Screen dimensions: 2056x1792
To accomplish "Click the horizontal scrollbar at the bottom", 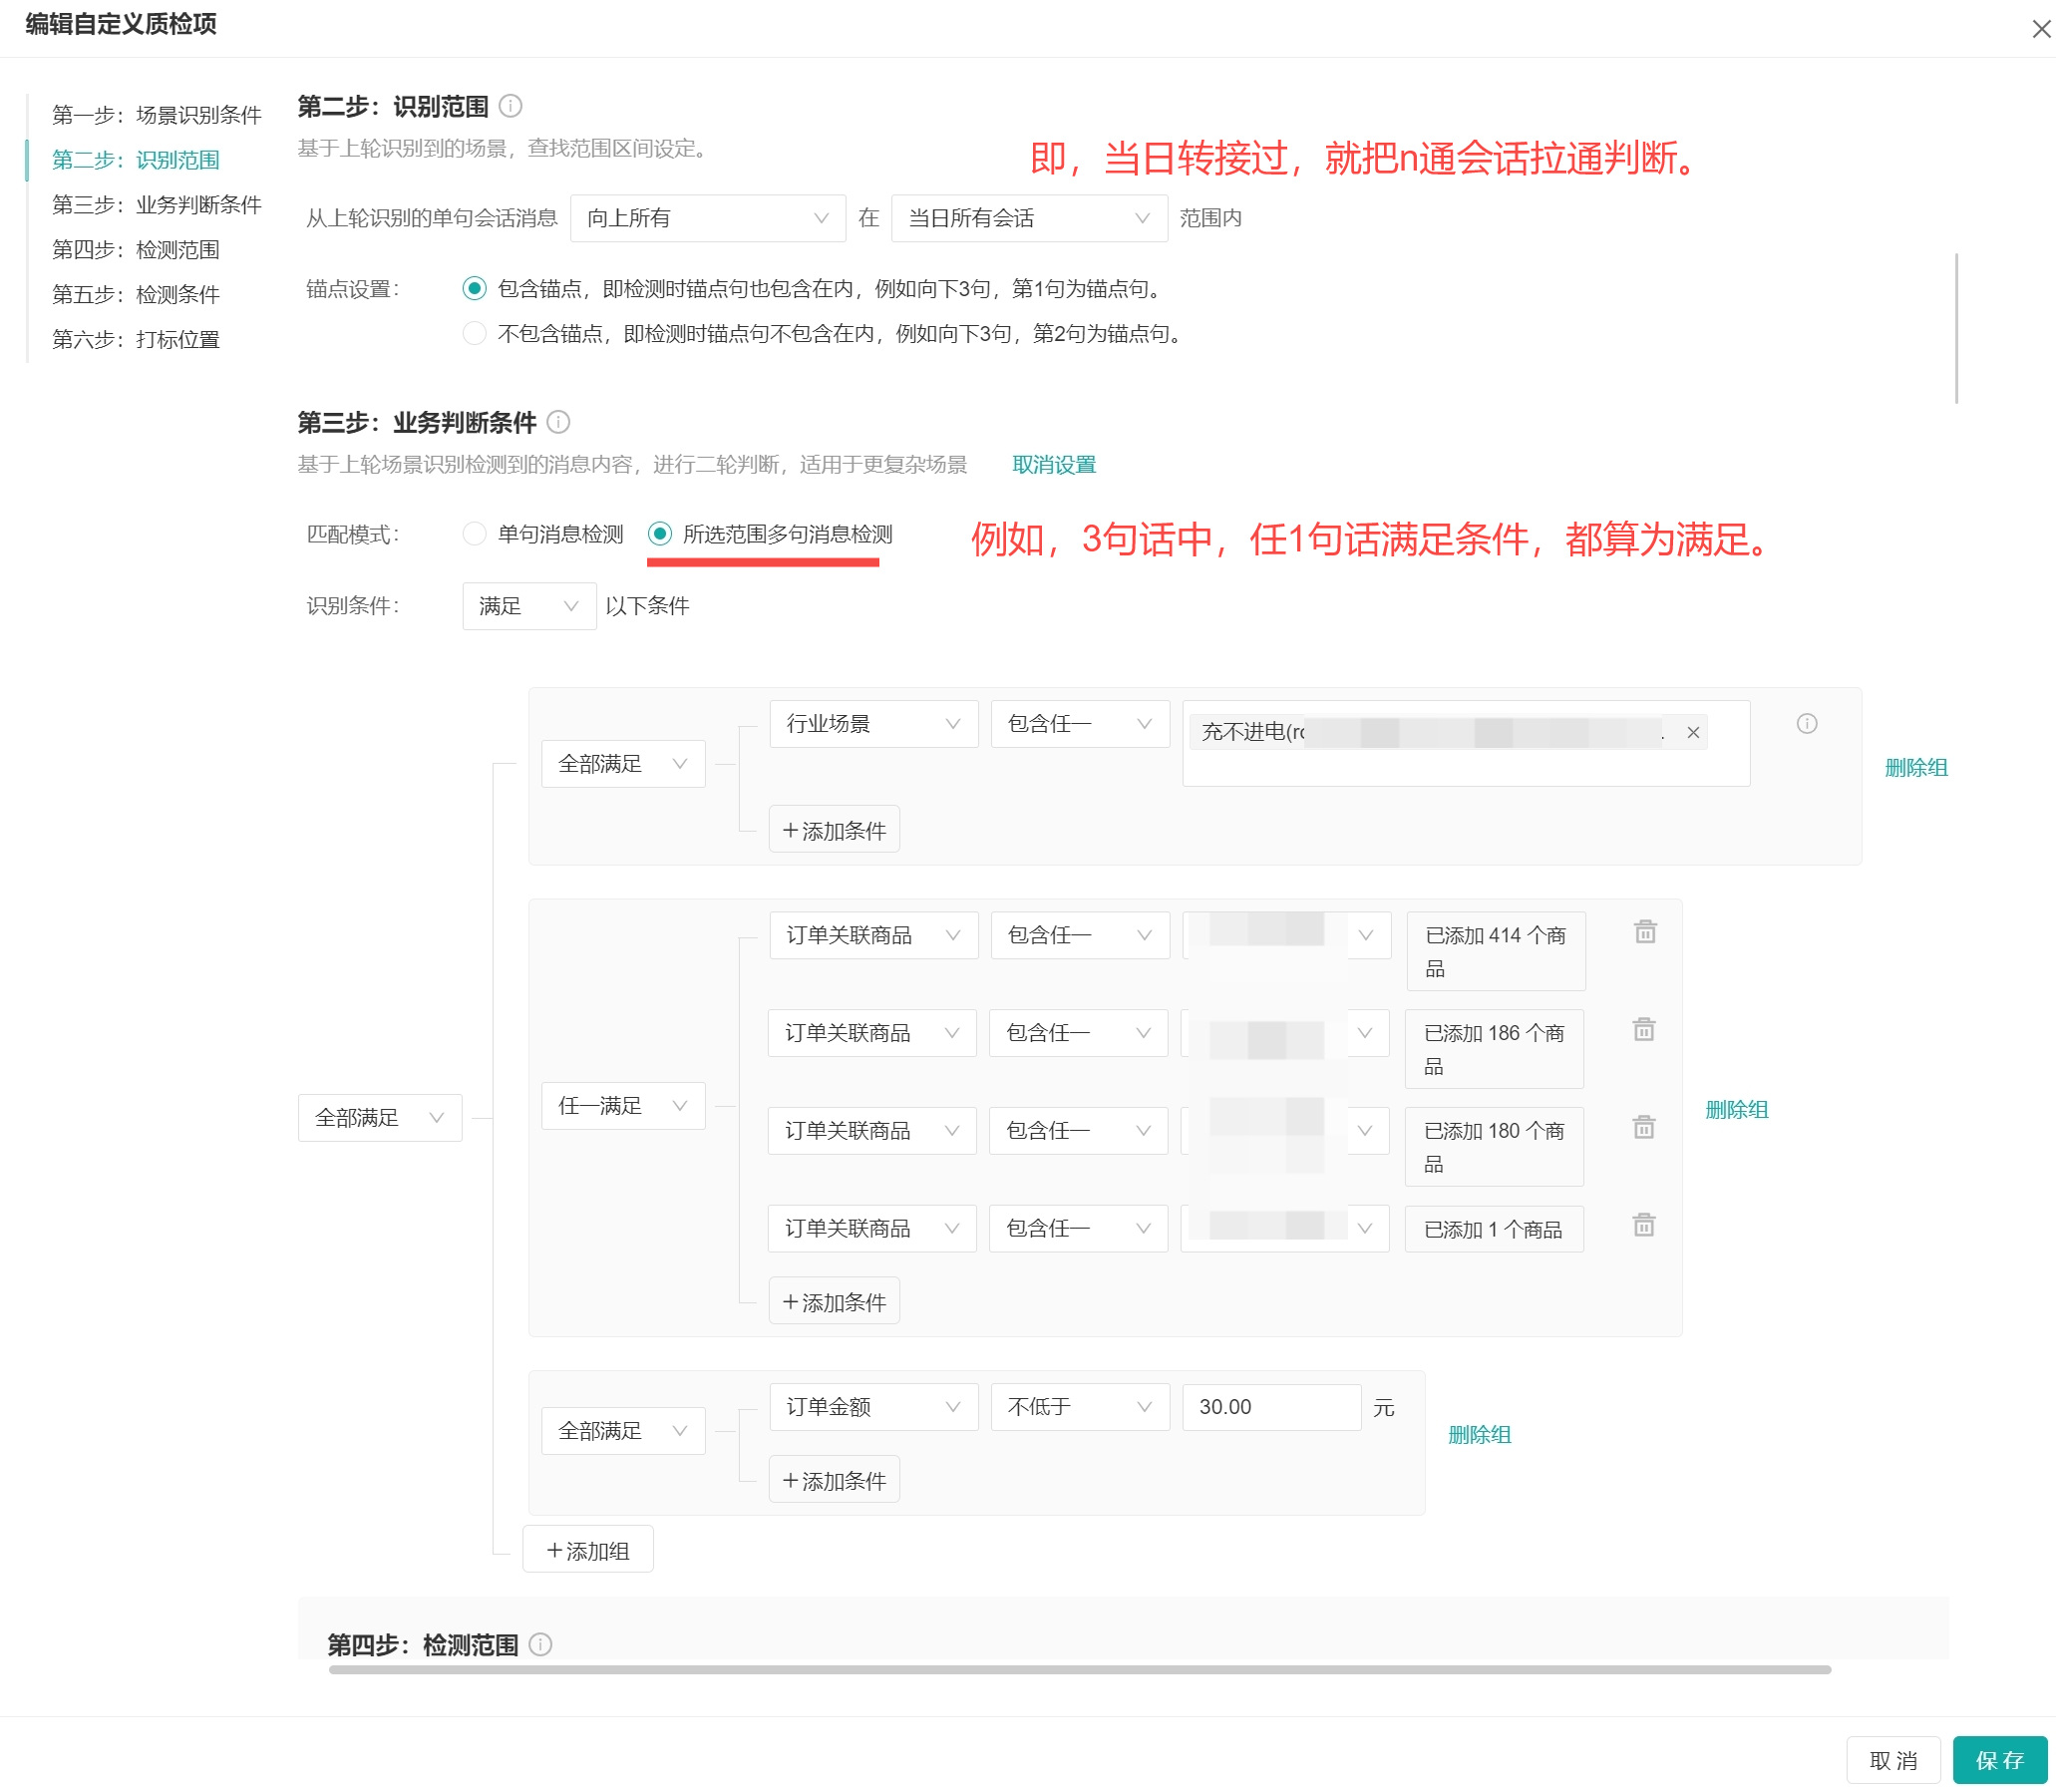I will [x=1080, y=1669].
